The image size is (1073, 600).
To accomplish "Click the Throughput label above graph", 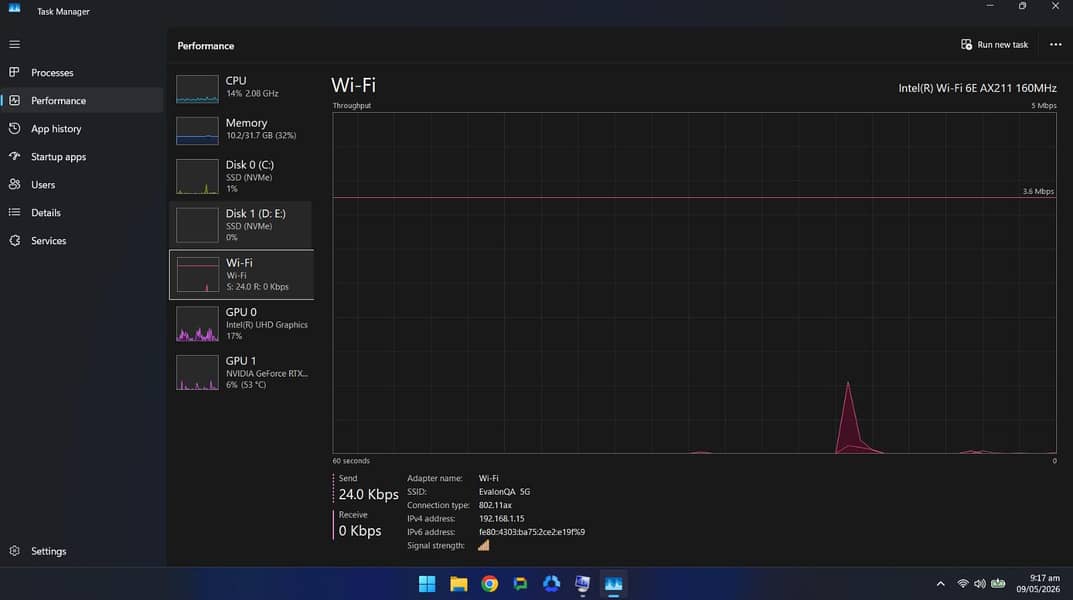I will tap(352, 105).
